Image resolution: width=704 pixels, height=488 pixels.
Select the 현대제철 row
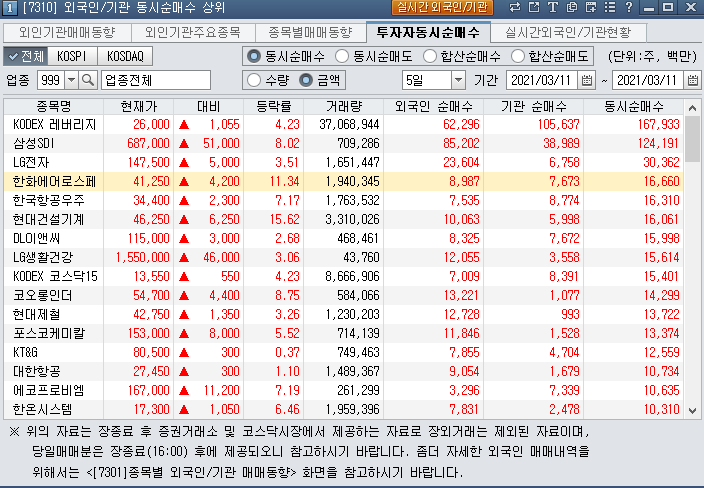point(343,314)
